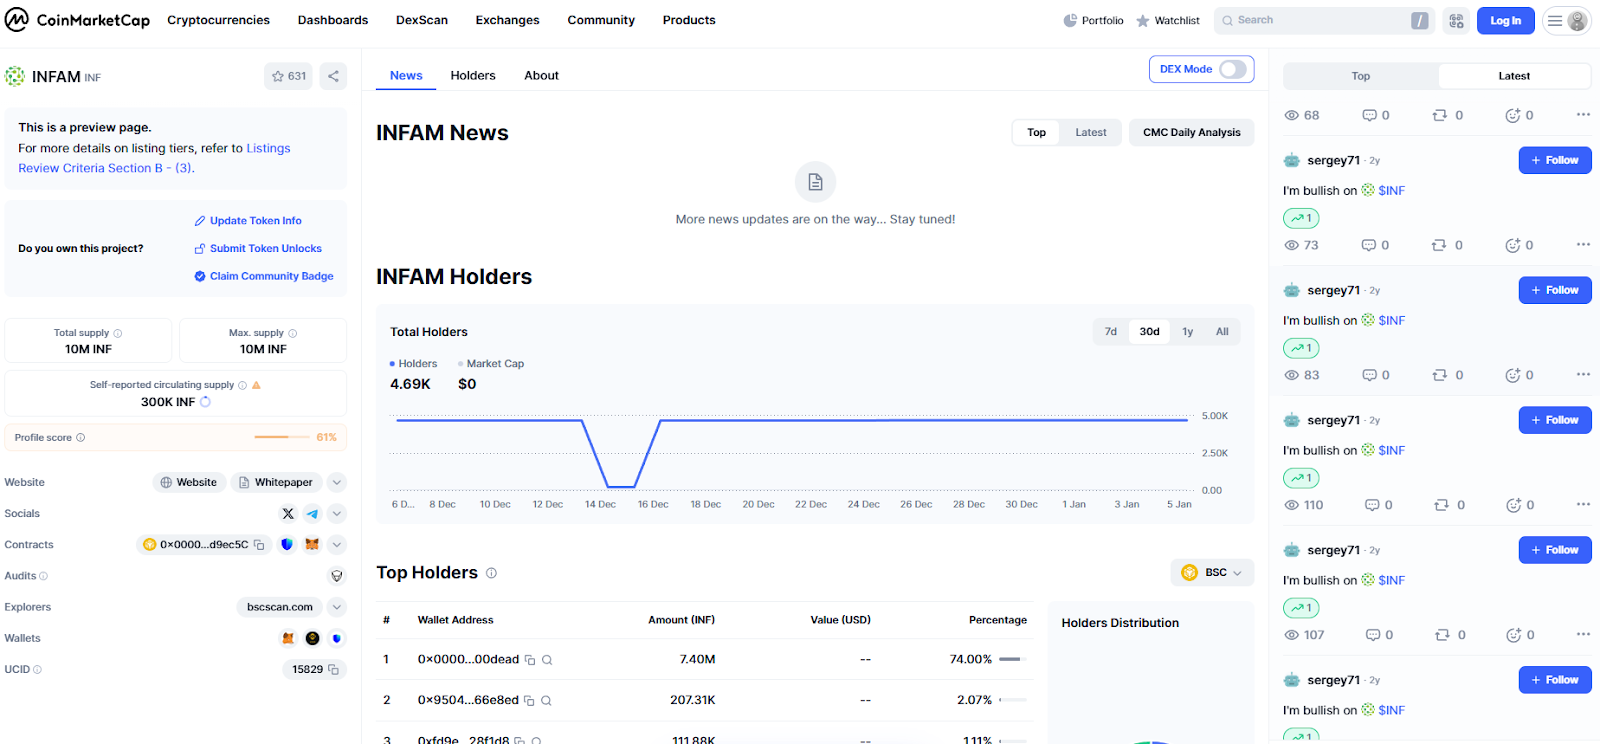This screenshot has height=744, width=1600.
Task: Switch holders chart to 1y range
Action: [x=1187, y=332]
